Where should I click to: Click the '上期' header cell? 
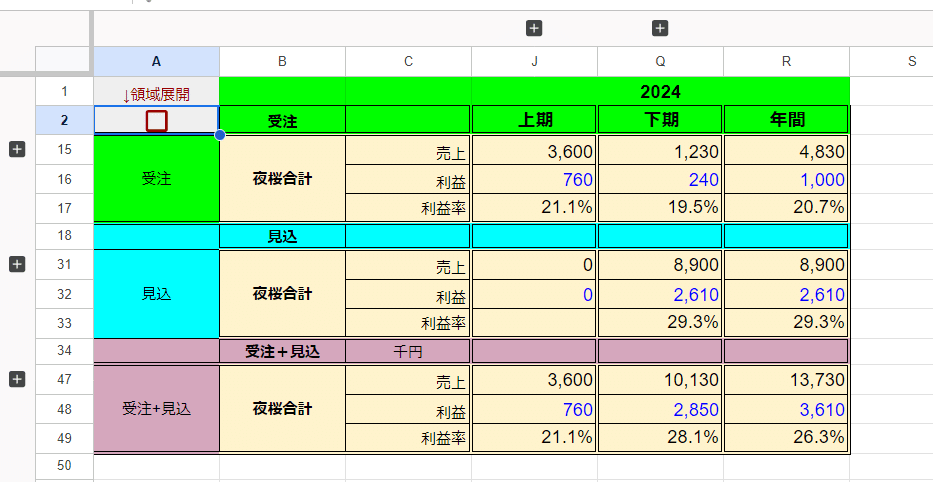[534, 120]
